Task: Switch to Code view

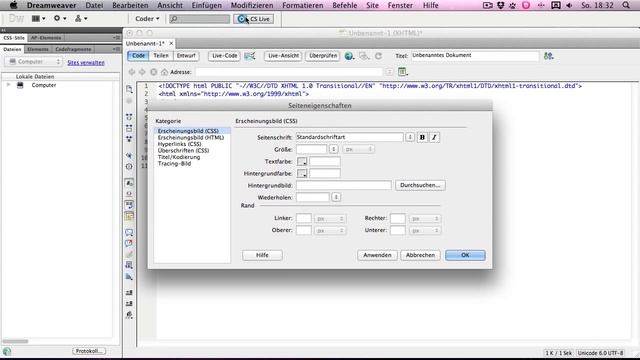Action: tap(138, 56)
